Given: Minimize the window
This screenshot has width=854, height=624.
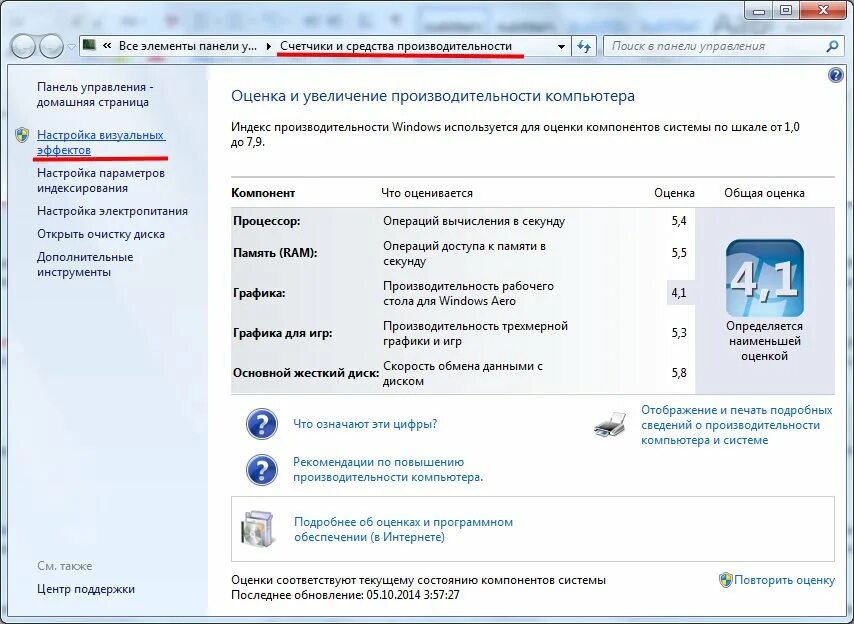Looking at the screenshot, I should [759, 11].
